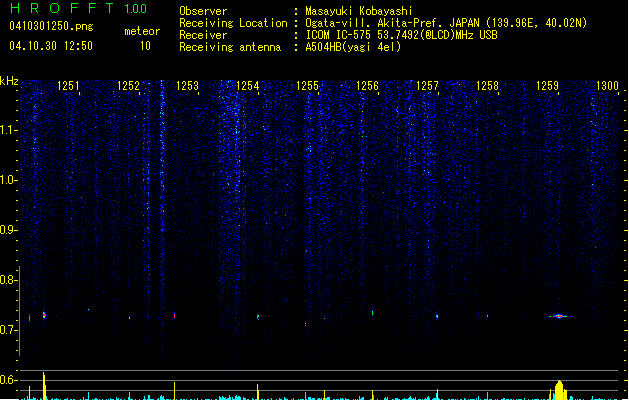Screen dimensions: 629x400
Task: Click the Observer label
Action: (x=203, y=11)
